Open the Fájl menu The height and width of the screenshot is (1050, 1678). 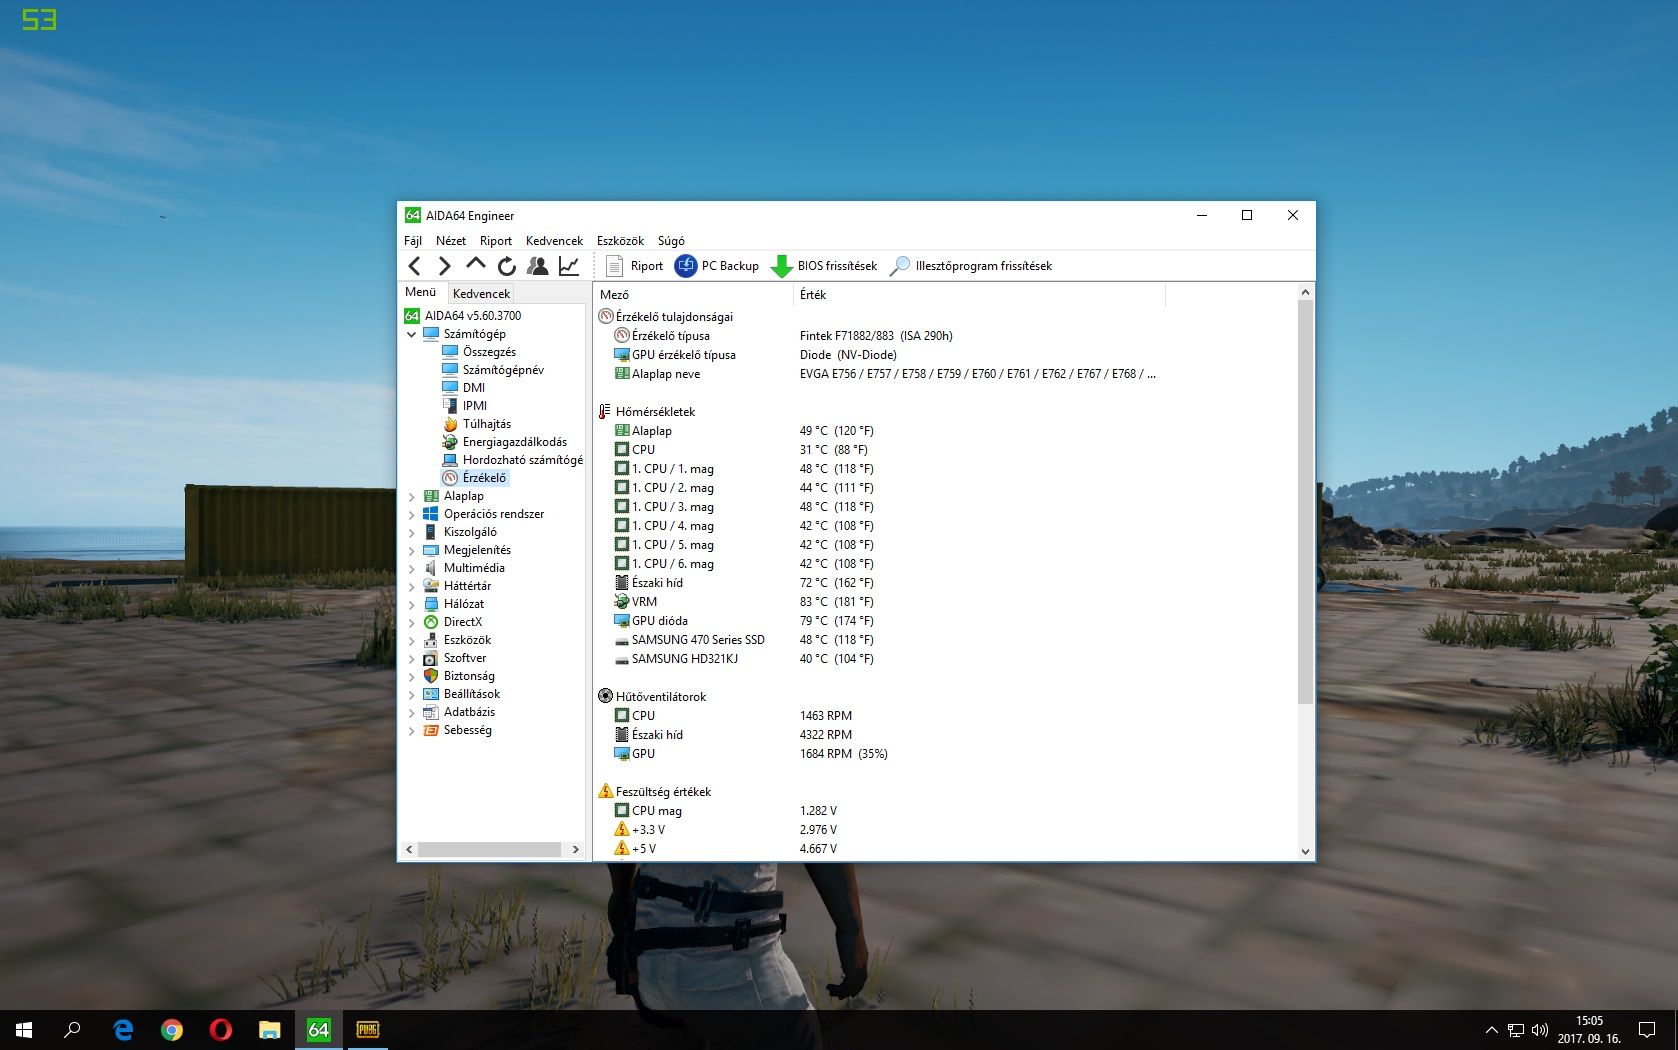[x=413, y=241]
